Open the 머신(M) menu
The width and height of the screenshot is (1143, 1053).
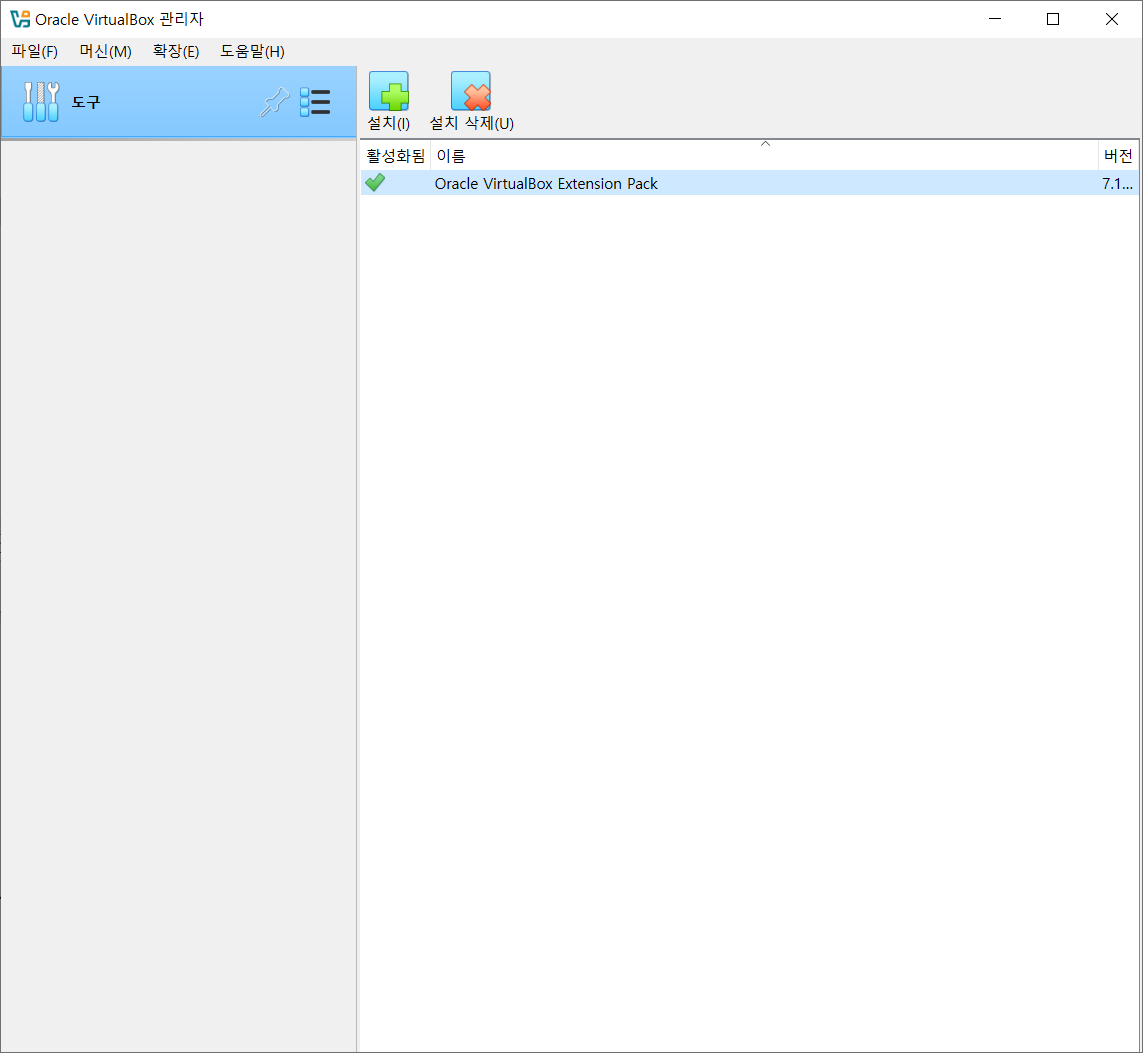tap(106, 51)
